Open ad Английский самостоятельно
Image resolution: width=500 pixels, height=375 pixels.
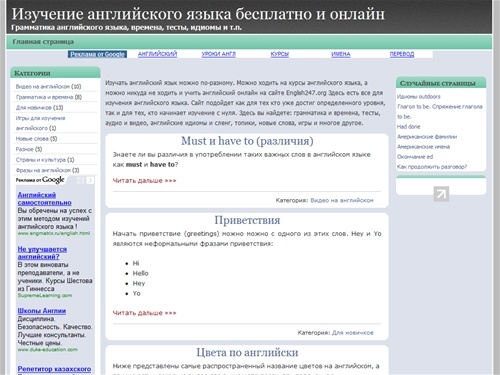coord(44,199)
